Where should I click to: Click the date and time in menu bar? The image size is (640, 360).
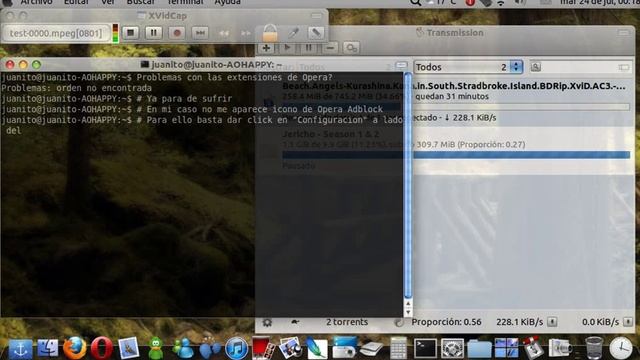[x=599, y=2]
